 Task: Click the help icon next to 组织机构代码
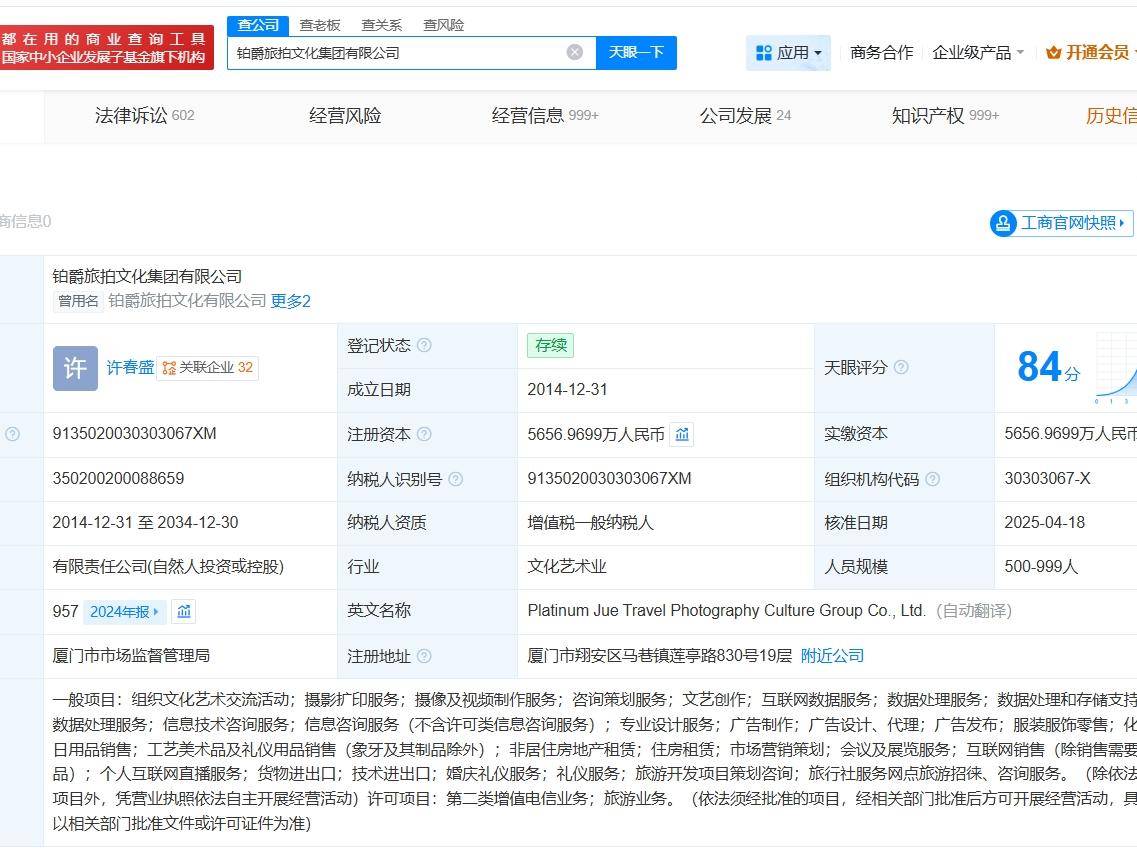[x=933, y=479]
